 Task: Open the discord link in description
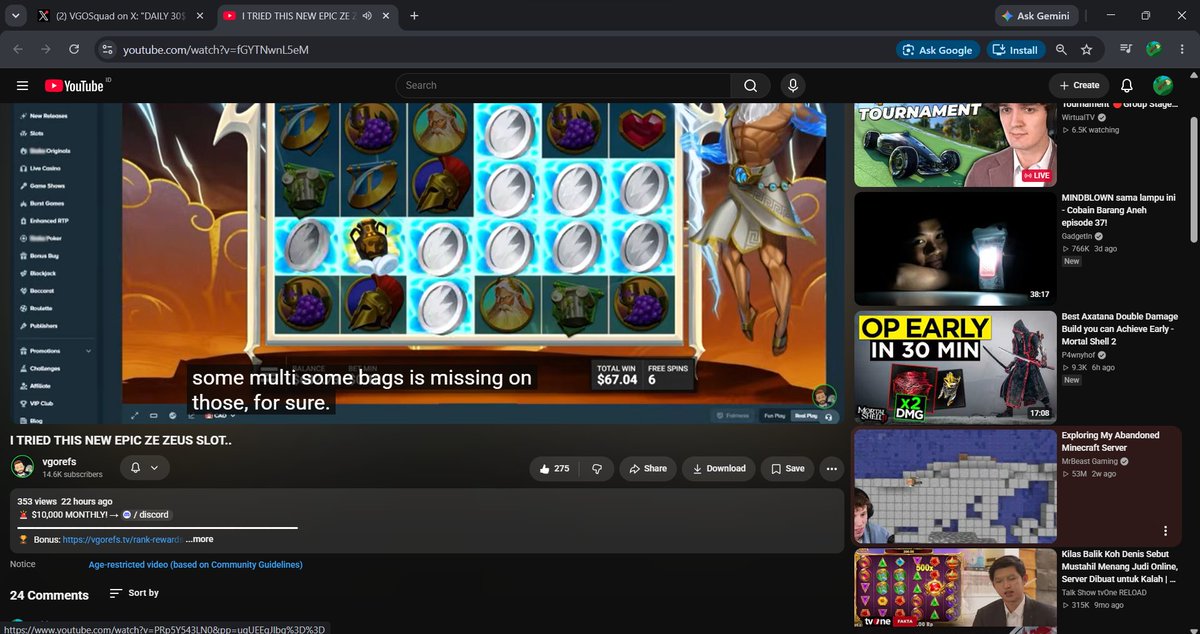click(x=145, y=514)
